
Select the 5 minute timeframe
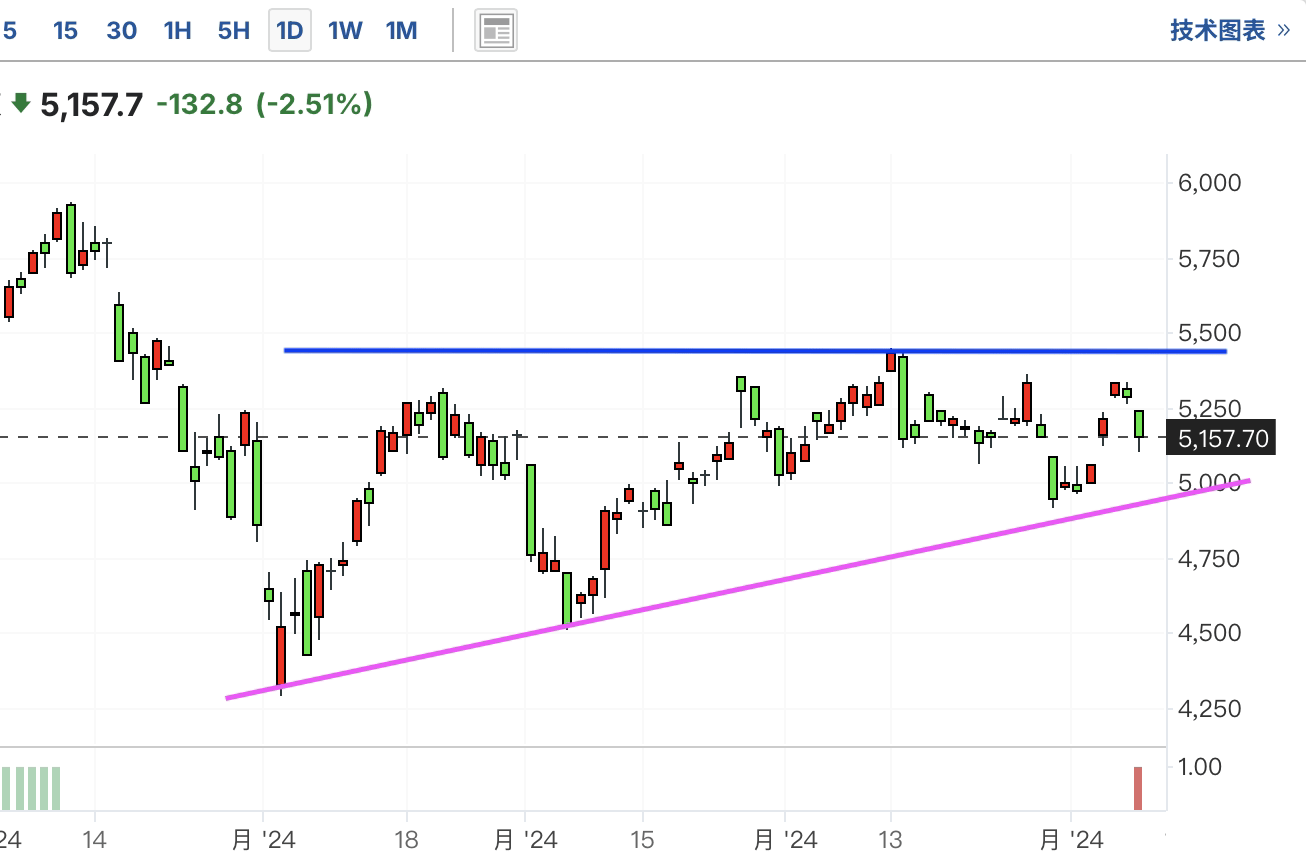(10, 31)
